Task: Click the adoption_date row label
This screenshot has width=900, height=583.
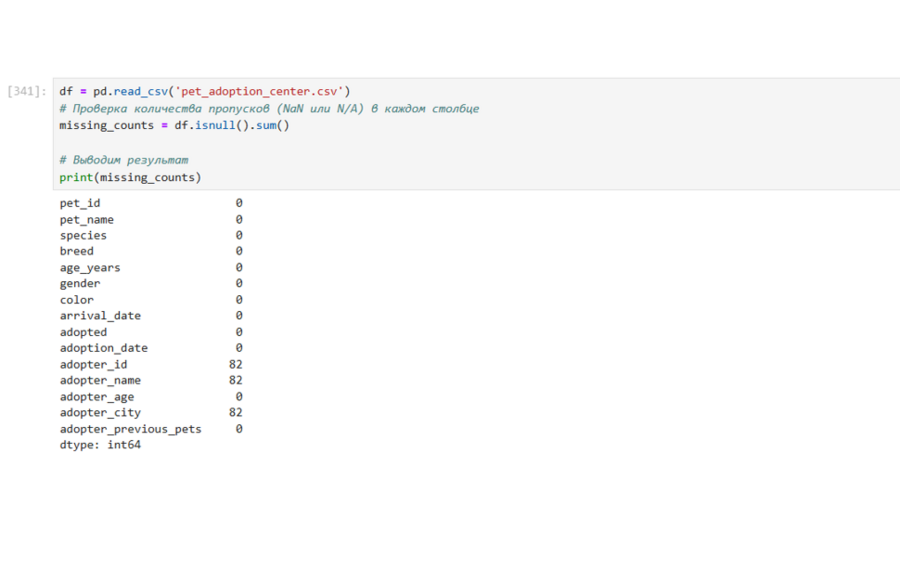Action: pyautogui.click(x=103, y=348)
